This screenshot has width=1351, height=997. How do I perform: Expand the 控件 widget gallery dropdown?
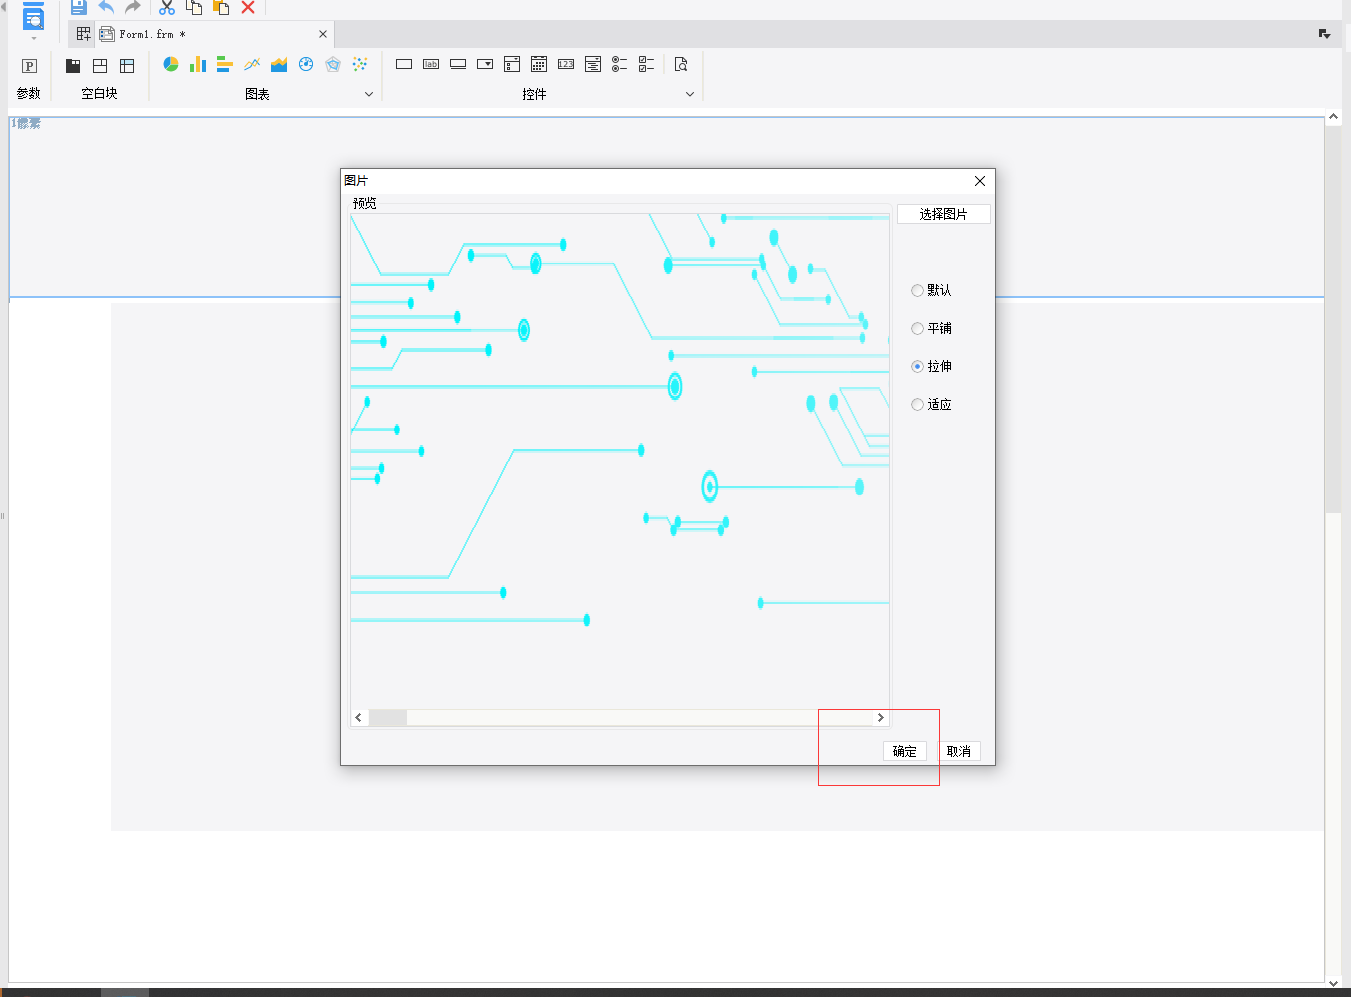coord(690,94)
